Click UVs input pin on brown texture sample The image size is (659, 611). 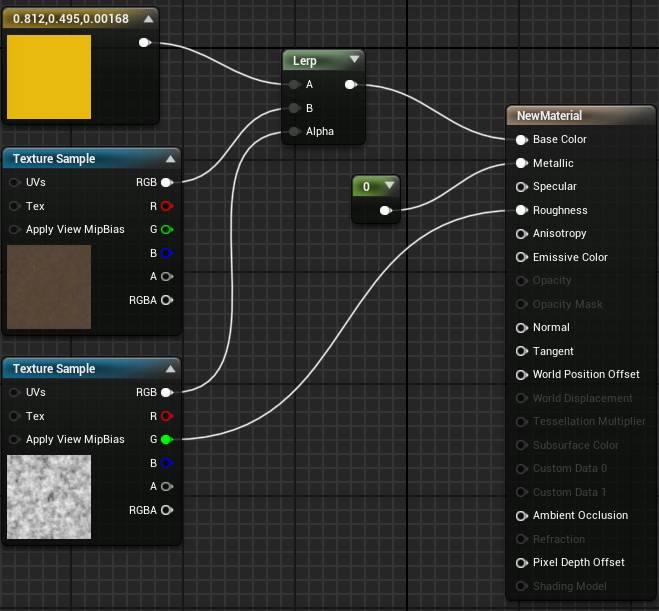click(15, 182)
